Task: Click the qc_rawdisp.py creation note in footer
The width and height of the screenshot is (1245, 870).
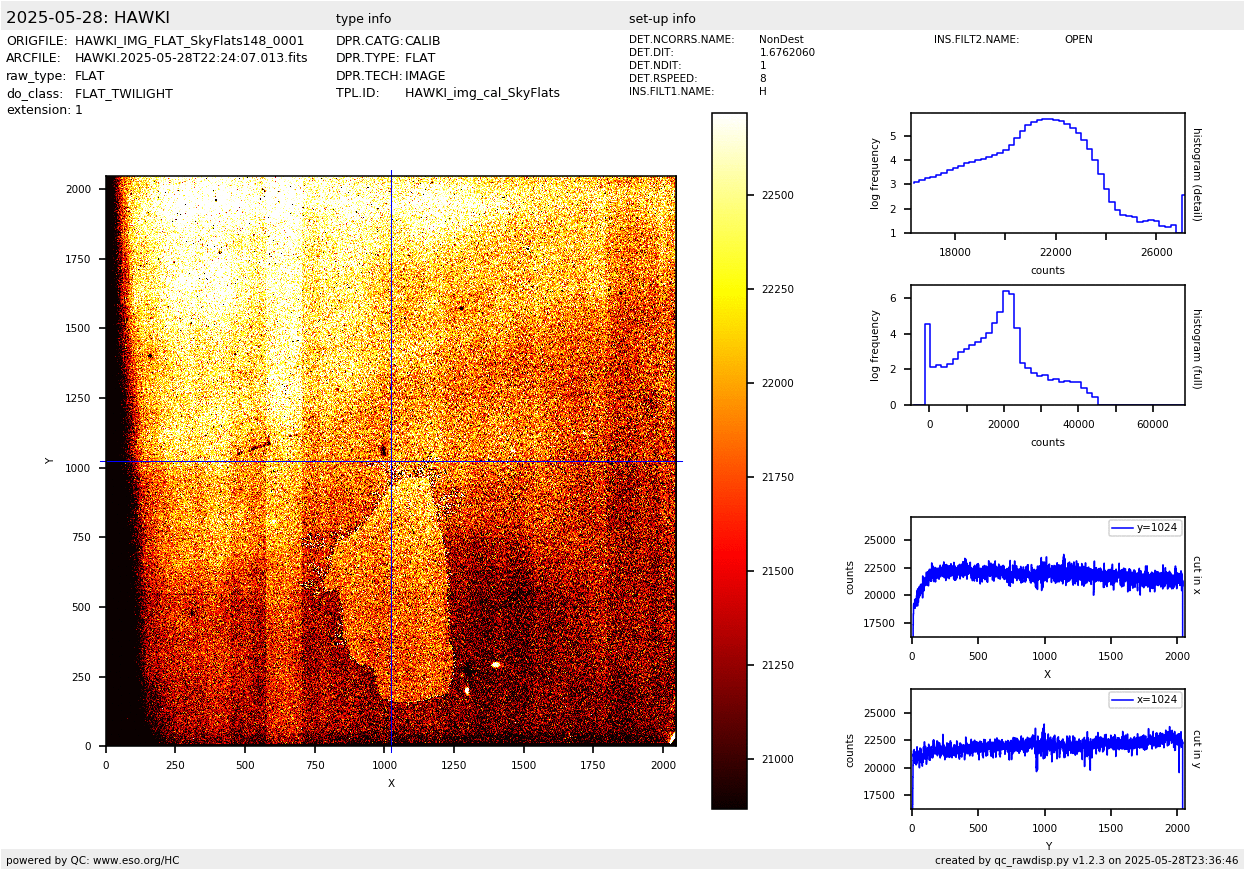Action: point(1086,860)
